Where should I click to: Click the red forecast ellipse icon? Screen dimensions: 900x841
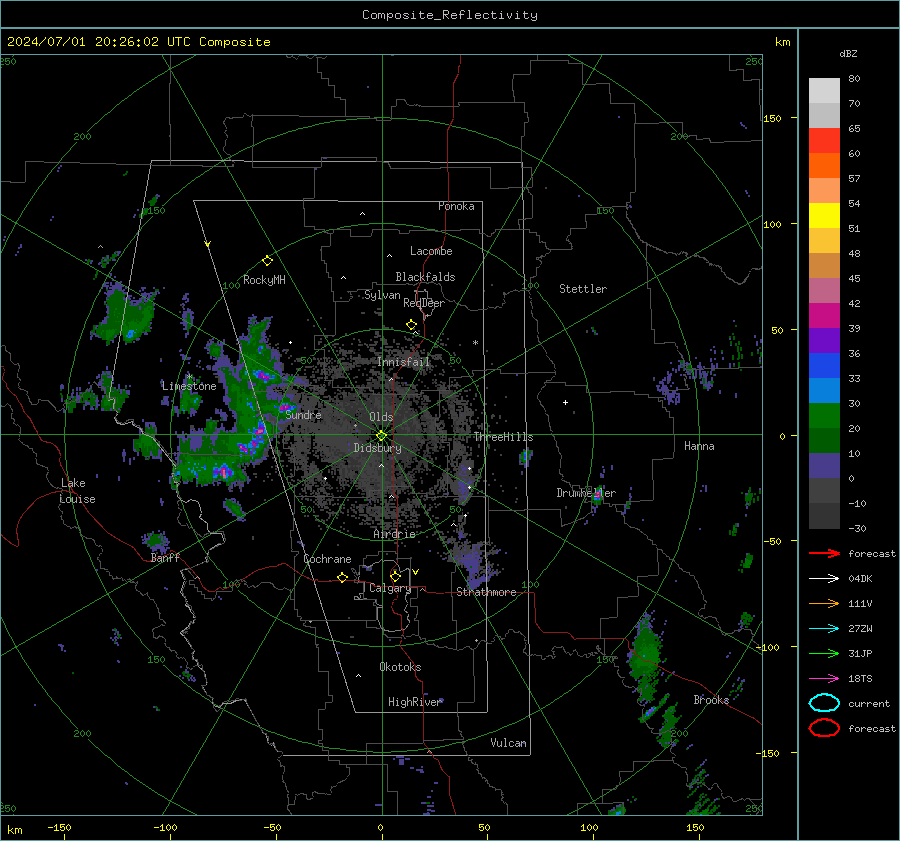coord(824,728)
